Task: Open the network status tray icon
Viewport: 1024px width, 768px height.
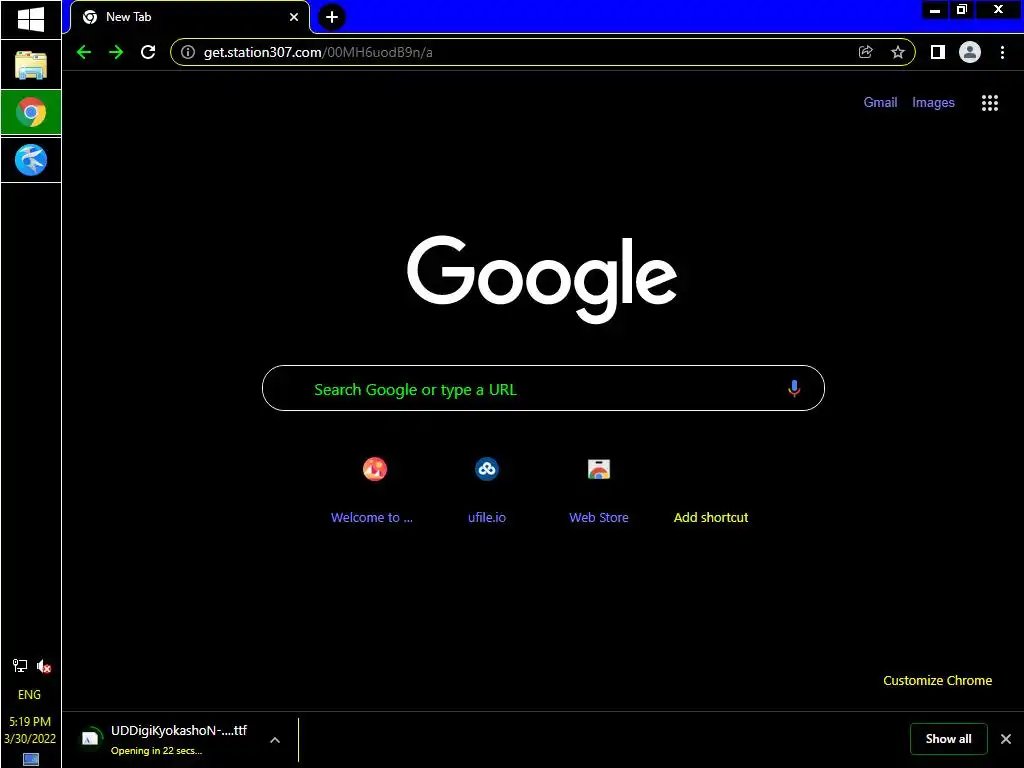Action: pos(20,665)
